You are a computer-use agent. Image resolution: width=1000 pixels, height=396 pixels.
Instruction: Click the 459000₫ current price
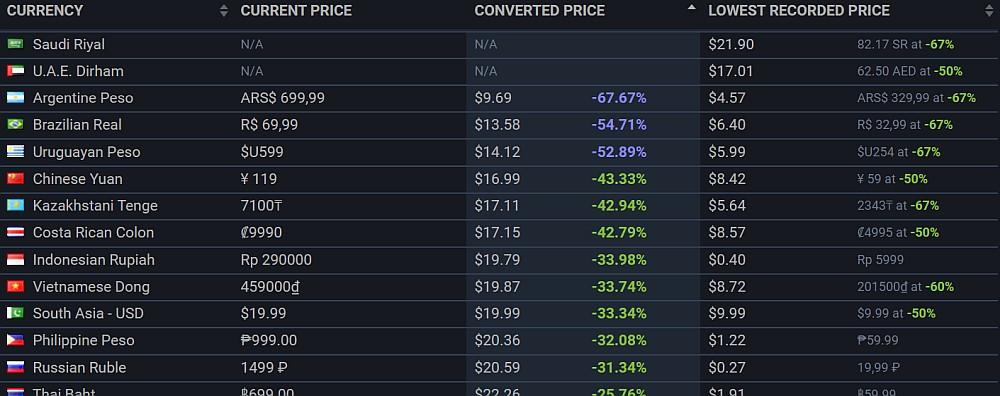coord(270,287)
